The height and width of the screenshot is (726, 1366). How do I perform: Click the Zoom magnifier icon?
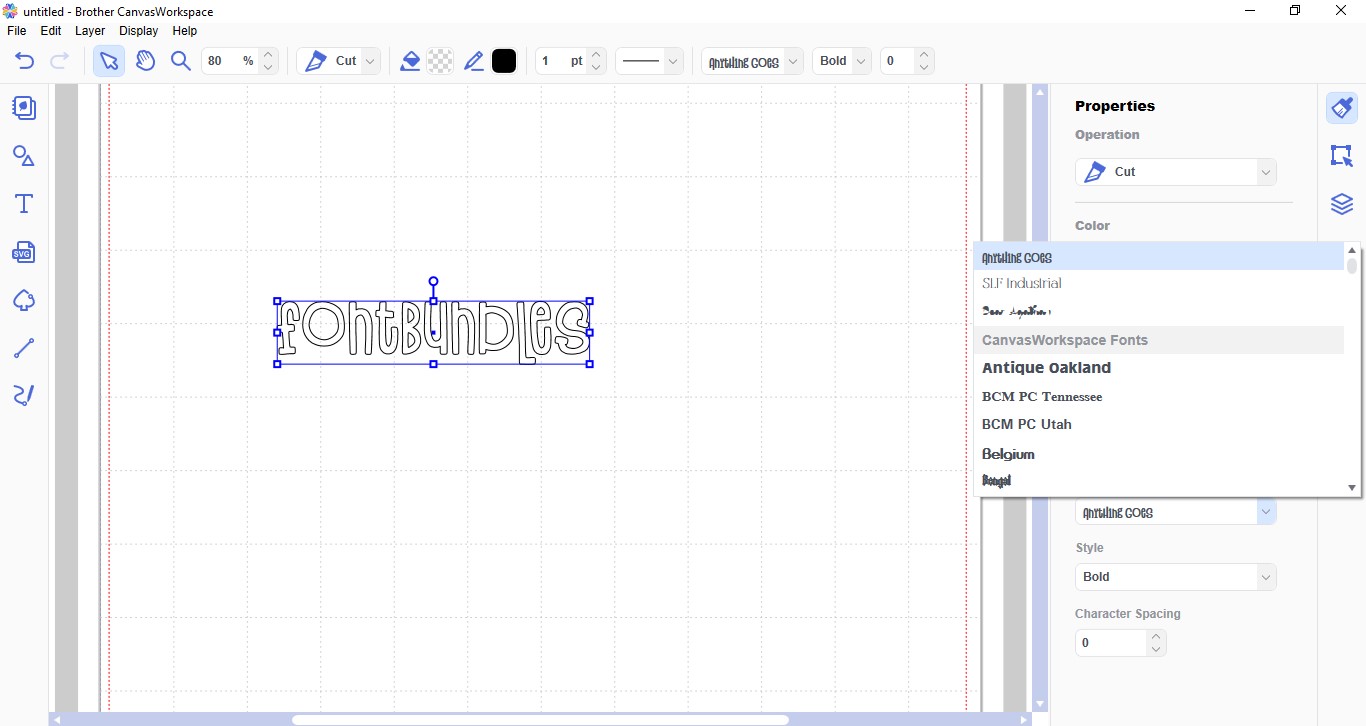click(181, 61)
